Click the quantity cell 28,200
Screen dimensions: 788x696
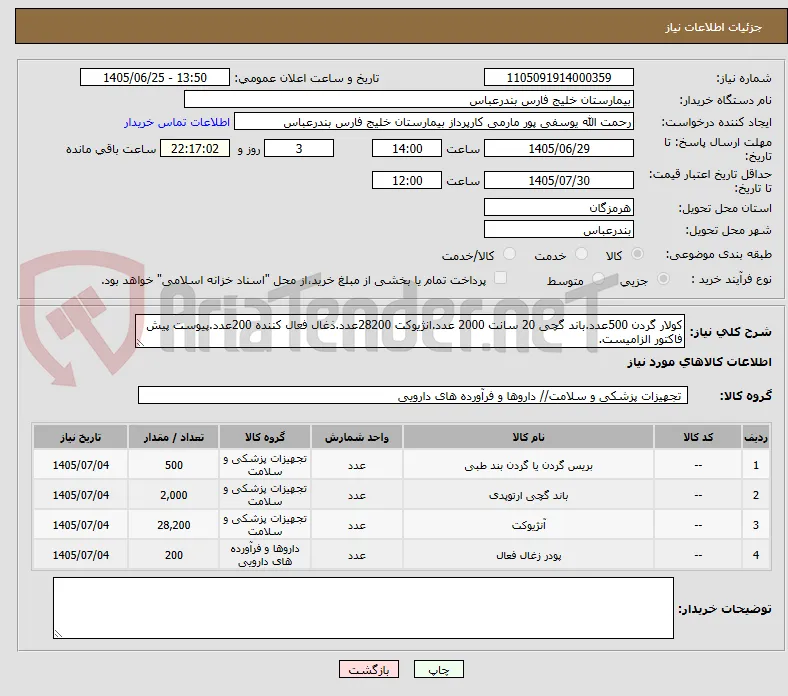pos(173,525)
